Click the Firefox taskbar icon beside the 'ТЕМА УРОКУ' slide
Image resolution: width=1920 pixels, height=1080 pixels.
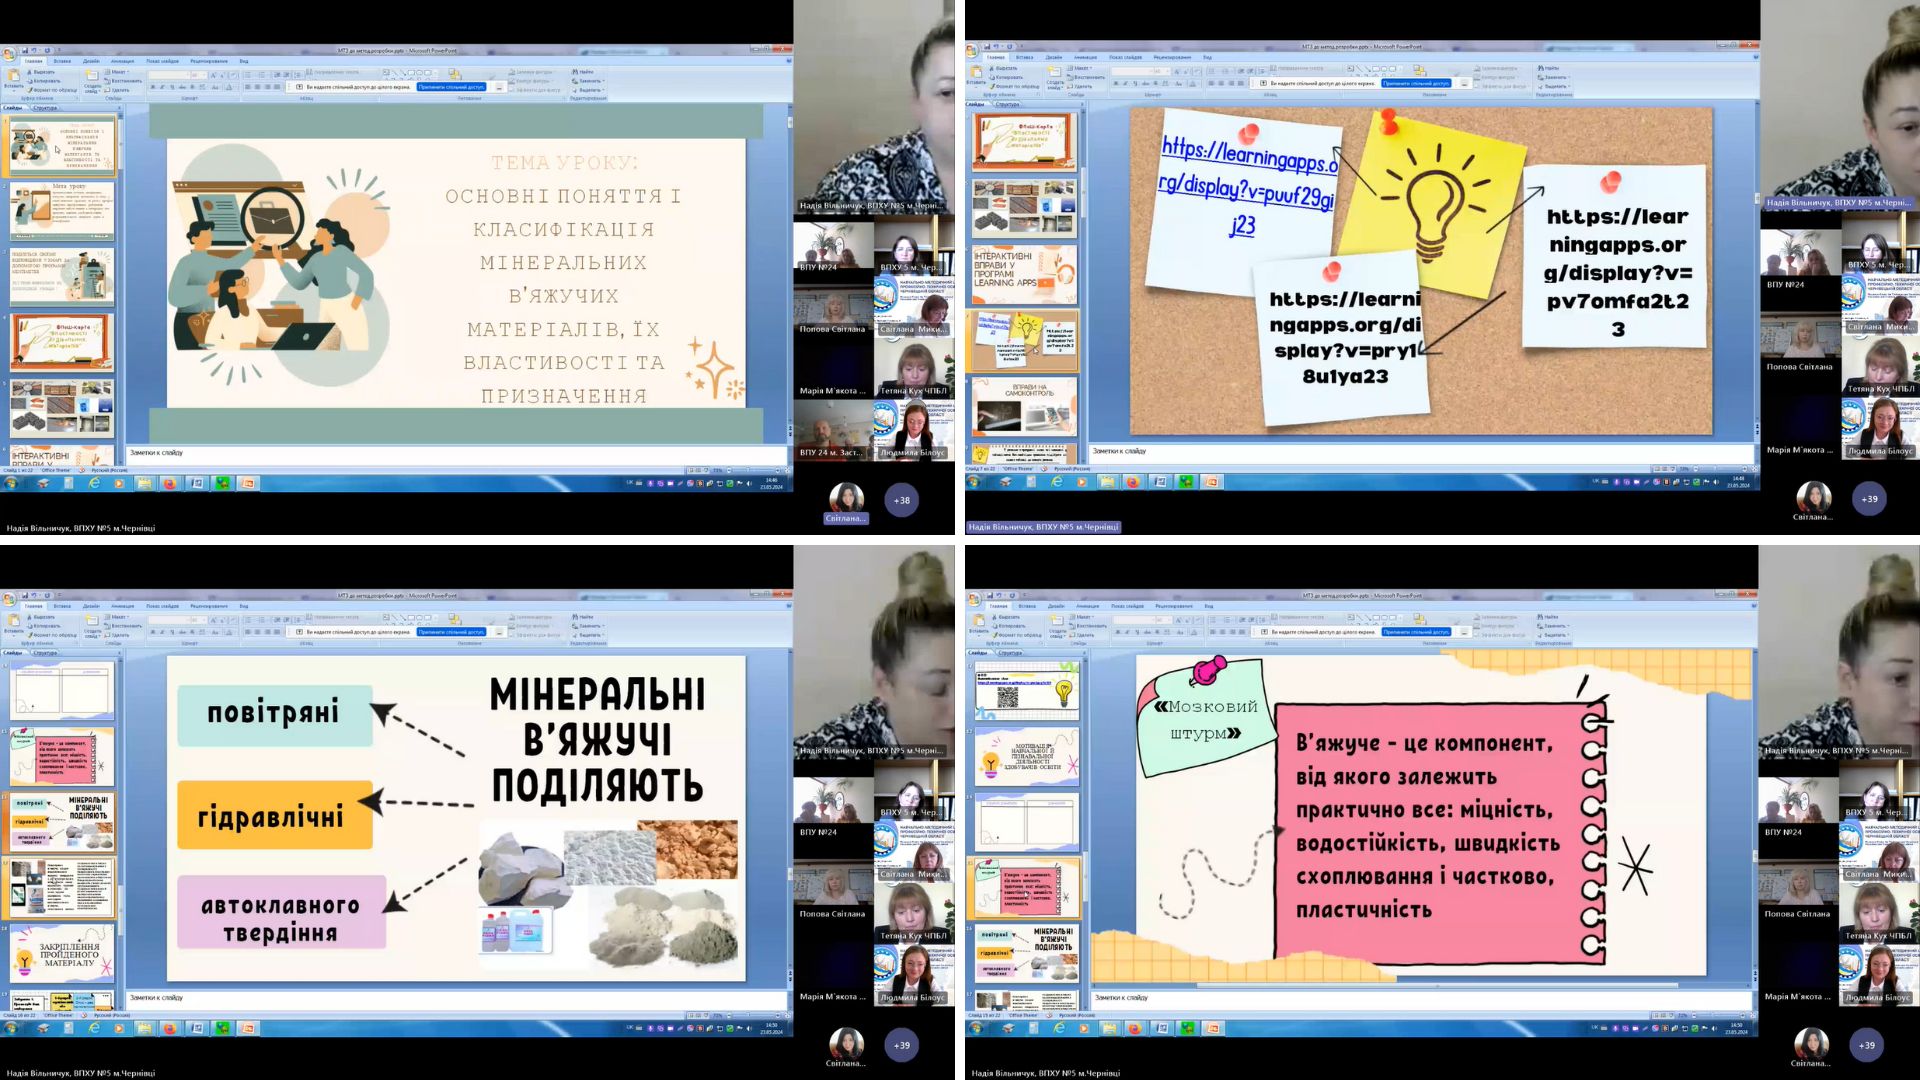tap(169, 483)
